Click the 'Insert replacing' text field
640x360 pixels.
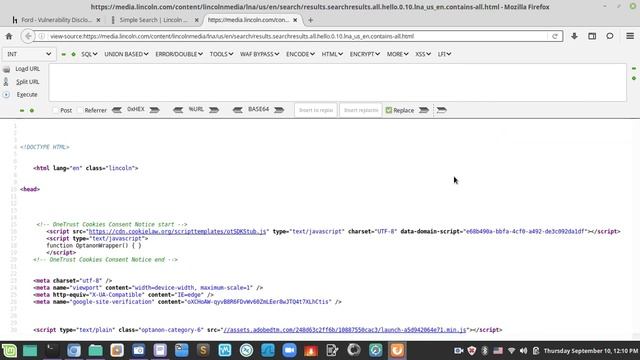pyautogui.click(x=361, y=110)
